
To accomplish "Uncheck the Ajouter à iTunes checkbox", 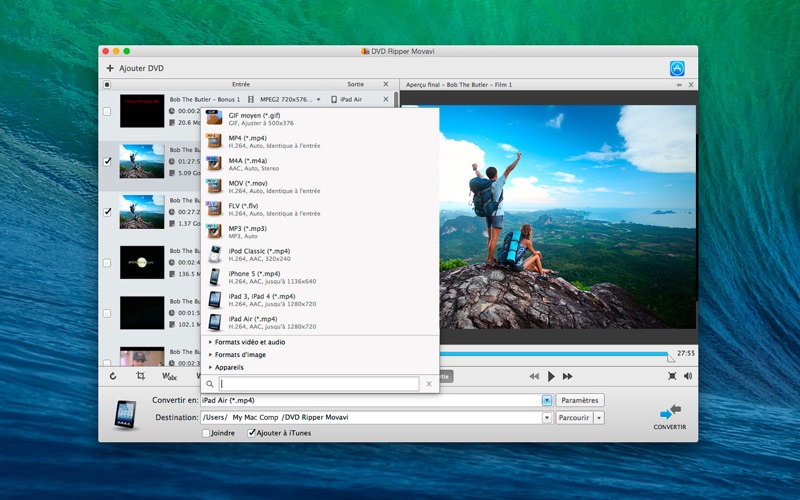I will pyautogui.click(x=252, y=433).
